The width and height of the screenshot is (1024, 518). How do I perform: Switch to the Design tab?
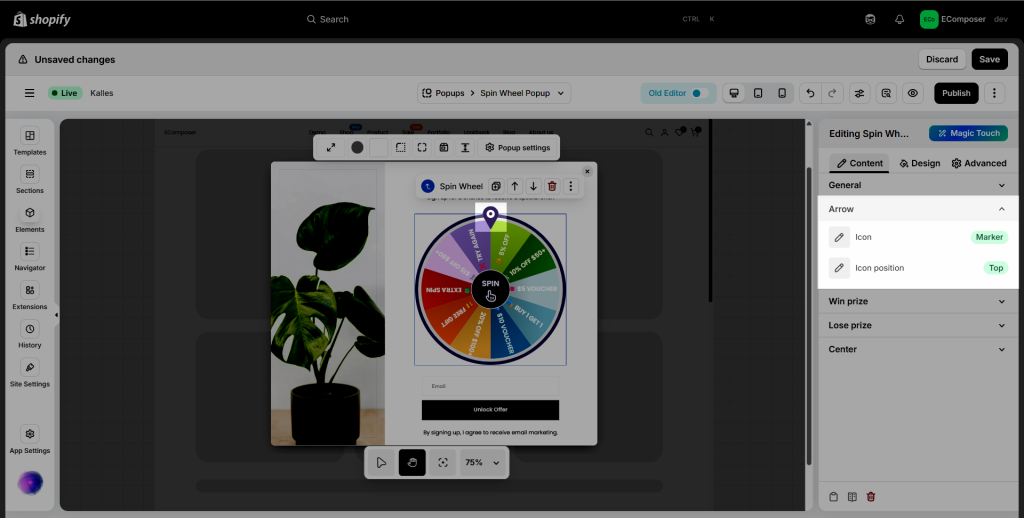(919, 163)
